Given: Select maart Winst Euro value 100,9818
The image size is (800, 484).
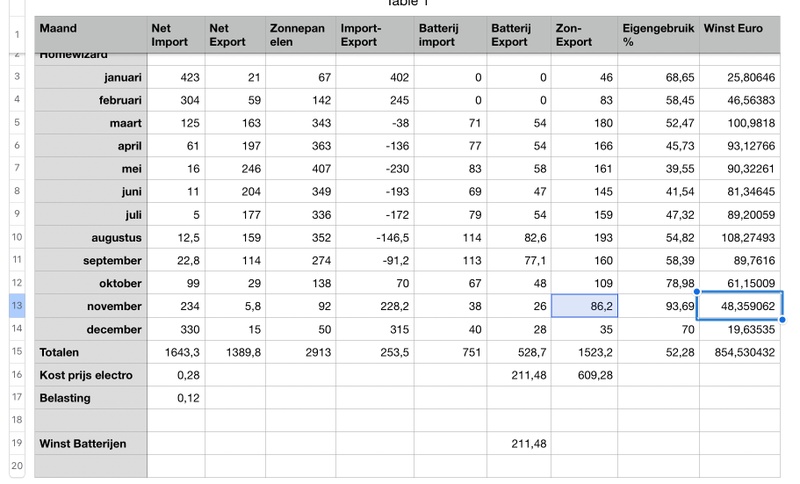Looking at the screenshot, I should tap(740, 123).
